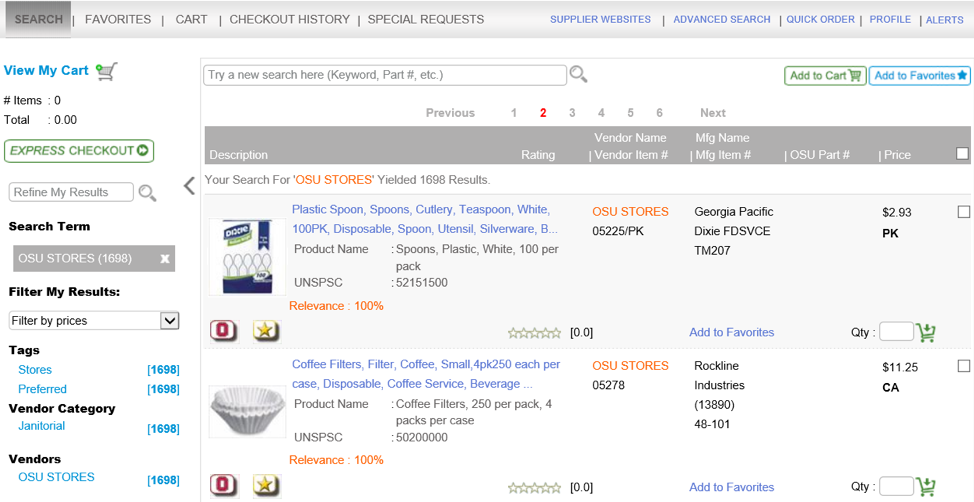
Task: Click the View My Cart link
Action: 46,70
